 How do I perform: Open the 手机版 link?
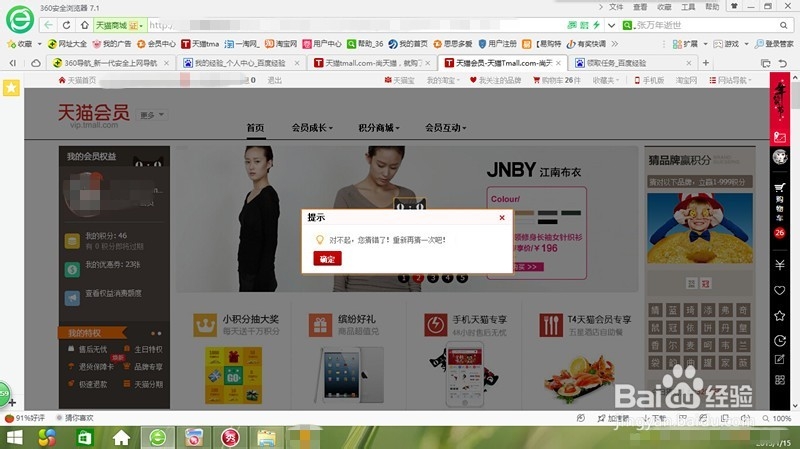pos(649,80)
